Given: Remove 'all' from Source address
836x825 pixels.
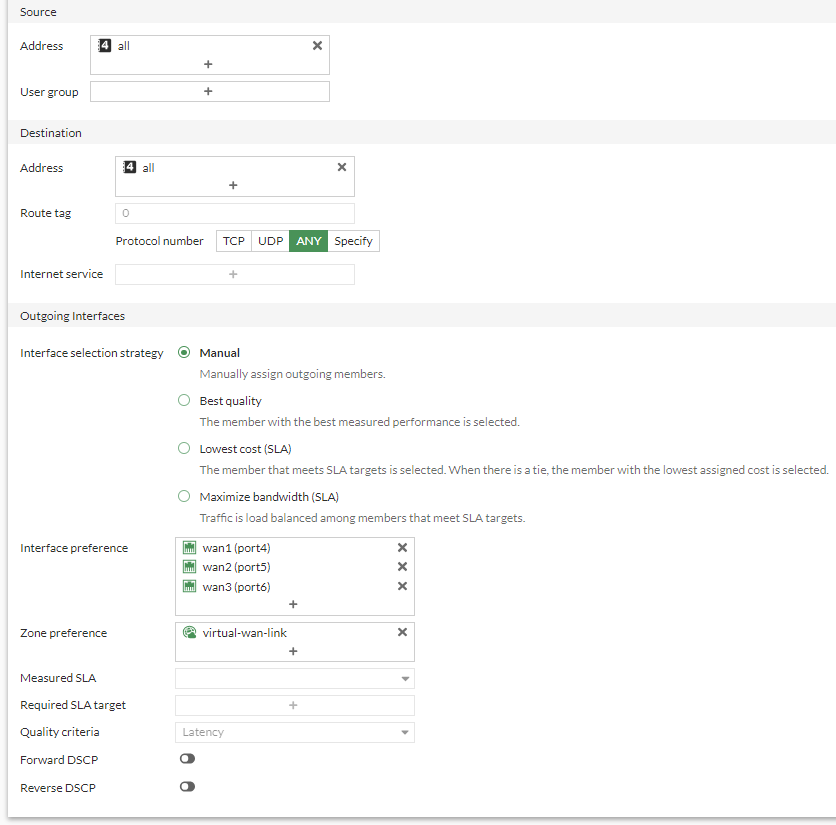Looking at the screenshot, I should point(317,46).
